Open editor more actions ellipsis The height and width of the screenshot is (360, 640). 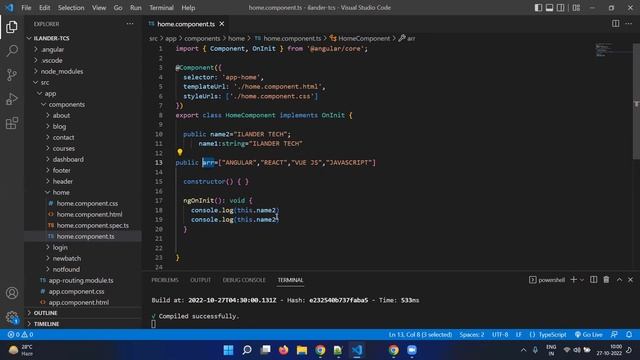click(629, 24)
